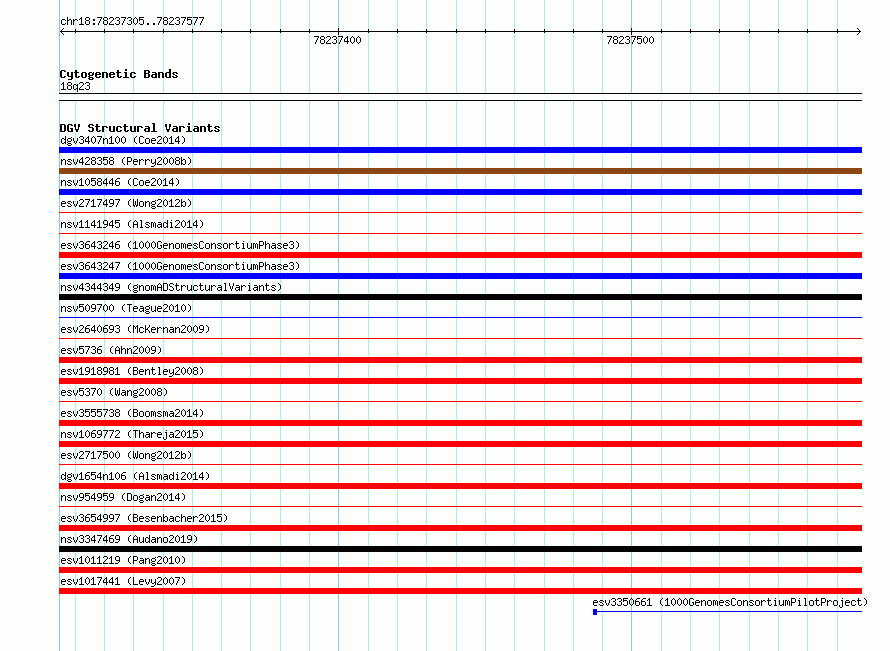Click the red bar under esv3643246
The image size is (890, 651).
tap(460, 255)
